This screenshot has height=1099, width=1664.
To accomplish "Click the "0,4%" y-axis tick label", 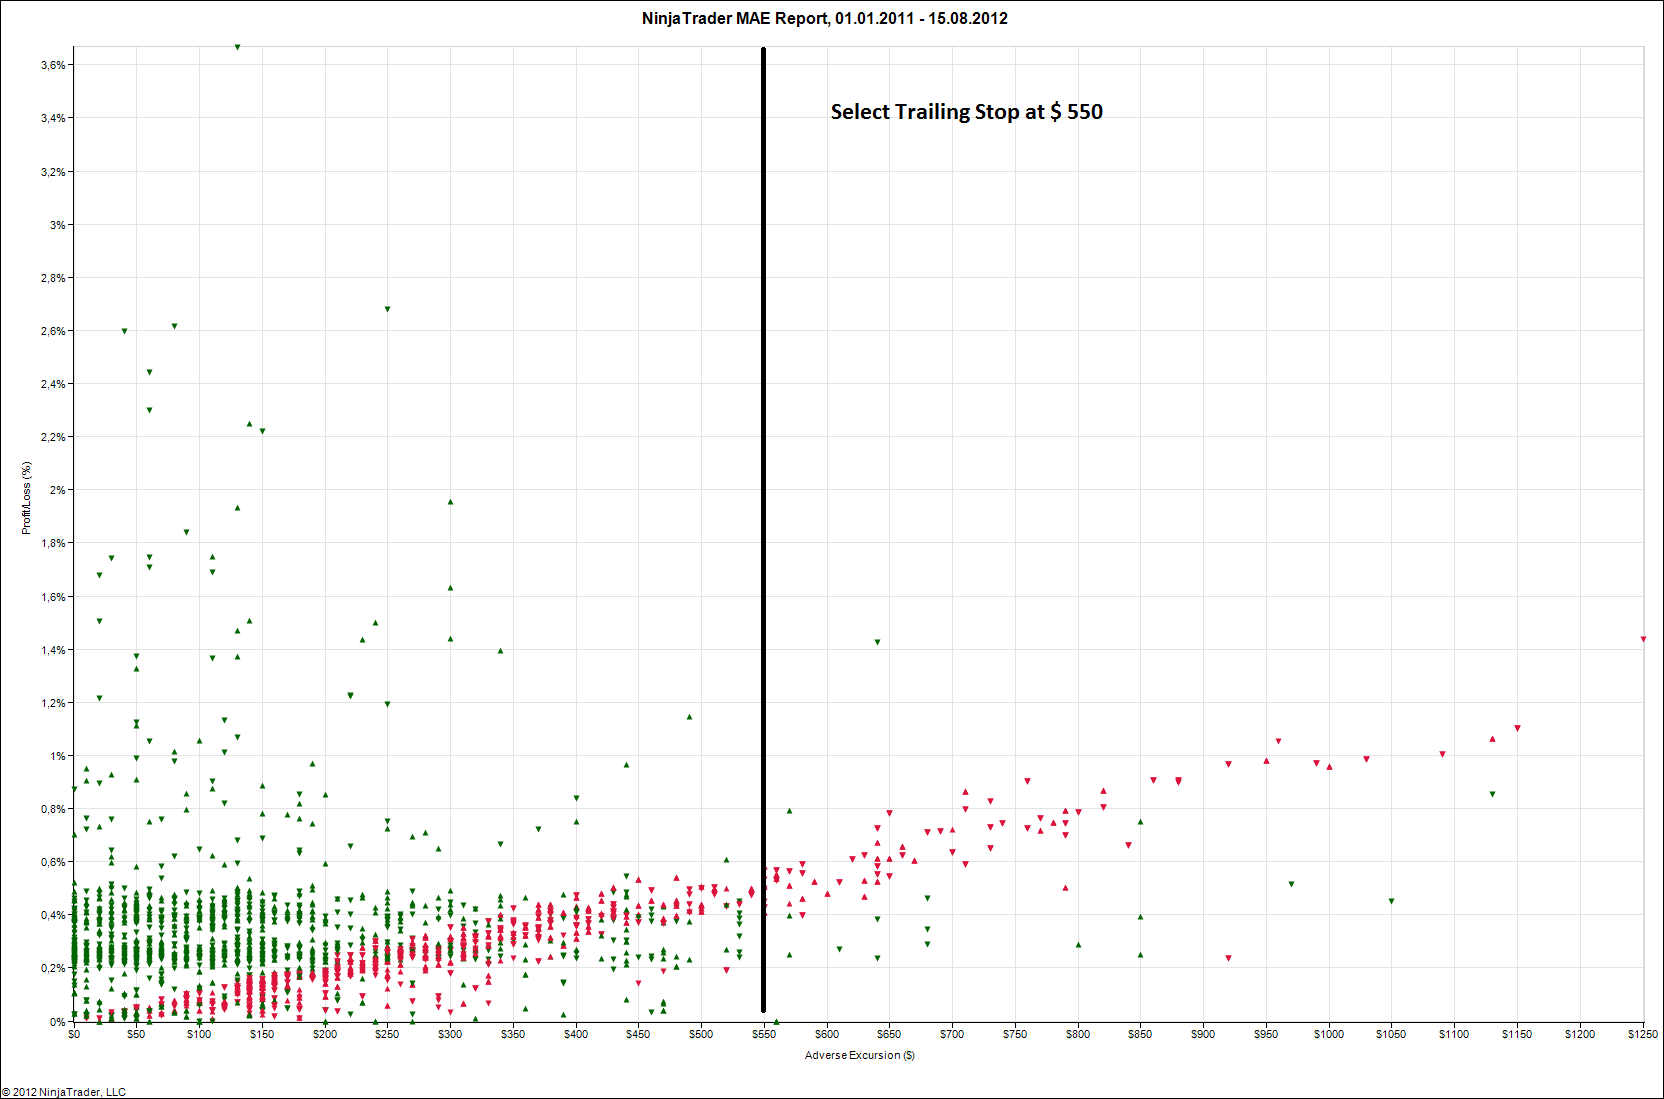I will click(x=53, y=915).
